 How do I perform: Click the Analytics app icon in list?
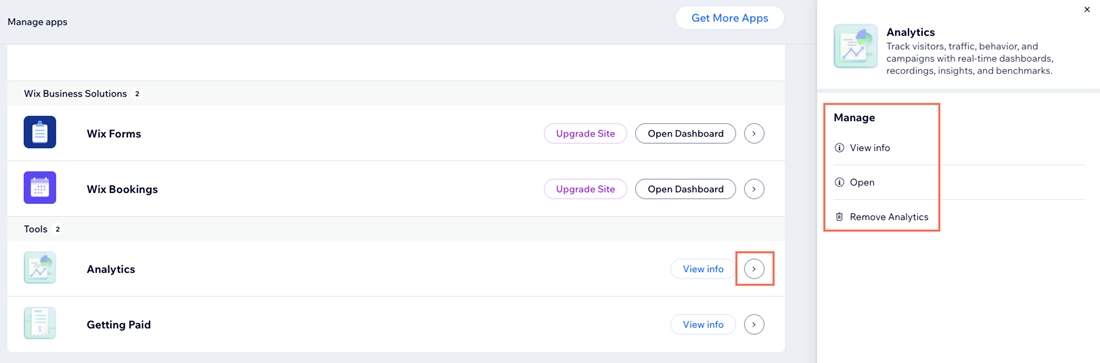40,268
